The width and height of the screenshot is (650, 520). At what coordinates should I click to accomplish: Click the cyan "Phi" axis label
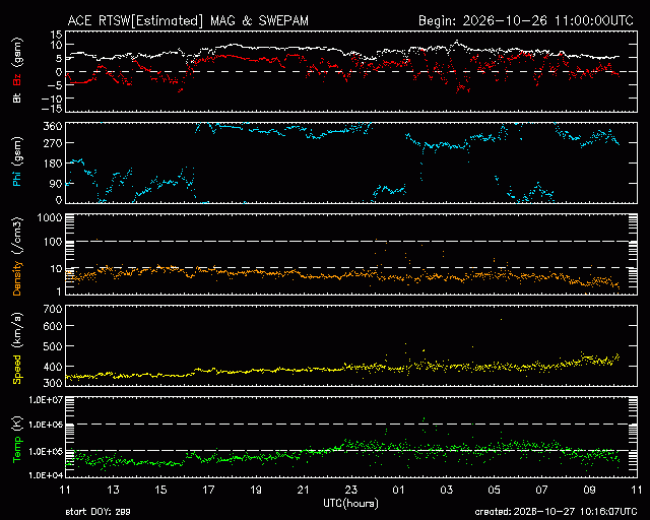[17, 179]
